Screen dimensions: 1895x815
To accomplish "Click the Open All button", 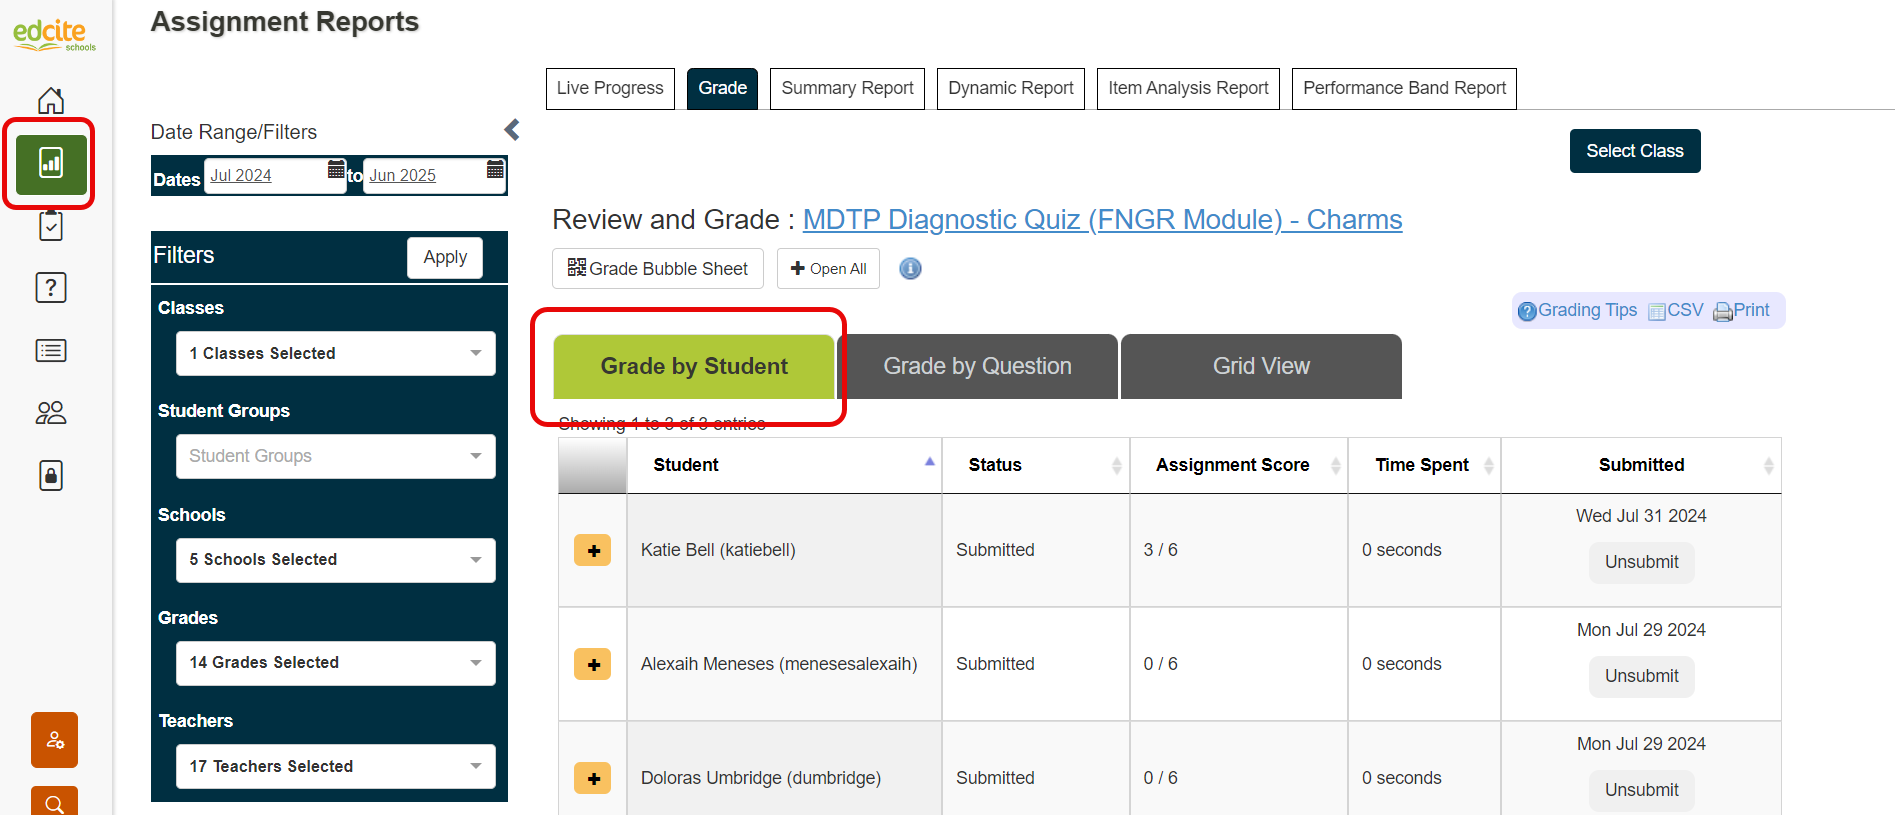I will [828, 269].
